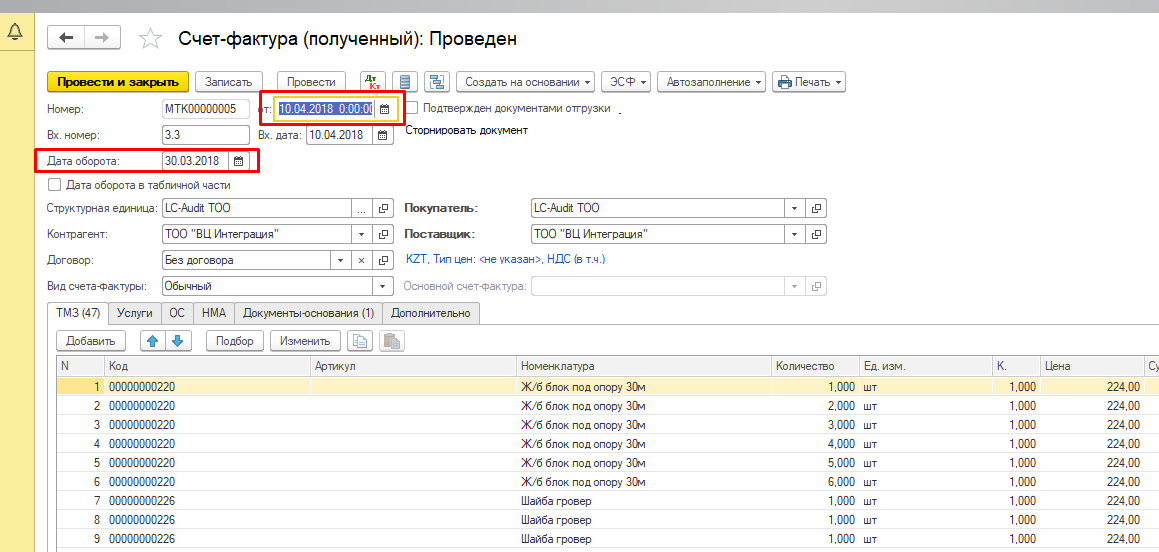
Task: Switch to Услуги tab
Action: point(135,313)
